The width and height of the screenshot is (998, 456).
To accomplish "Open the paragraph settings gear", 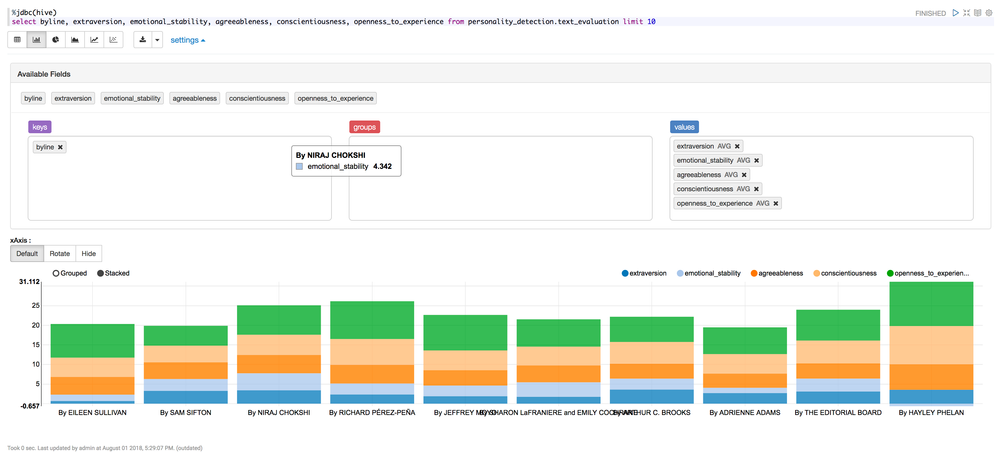I will 988,12.
